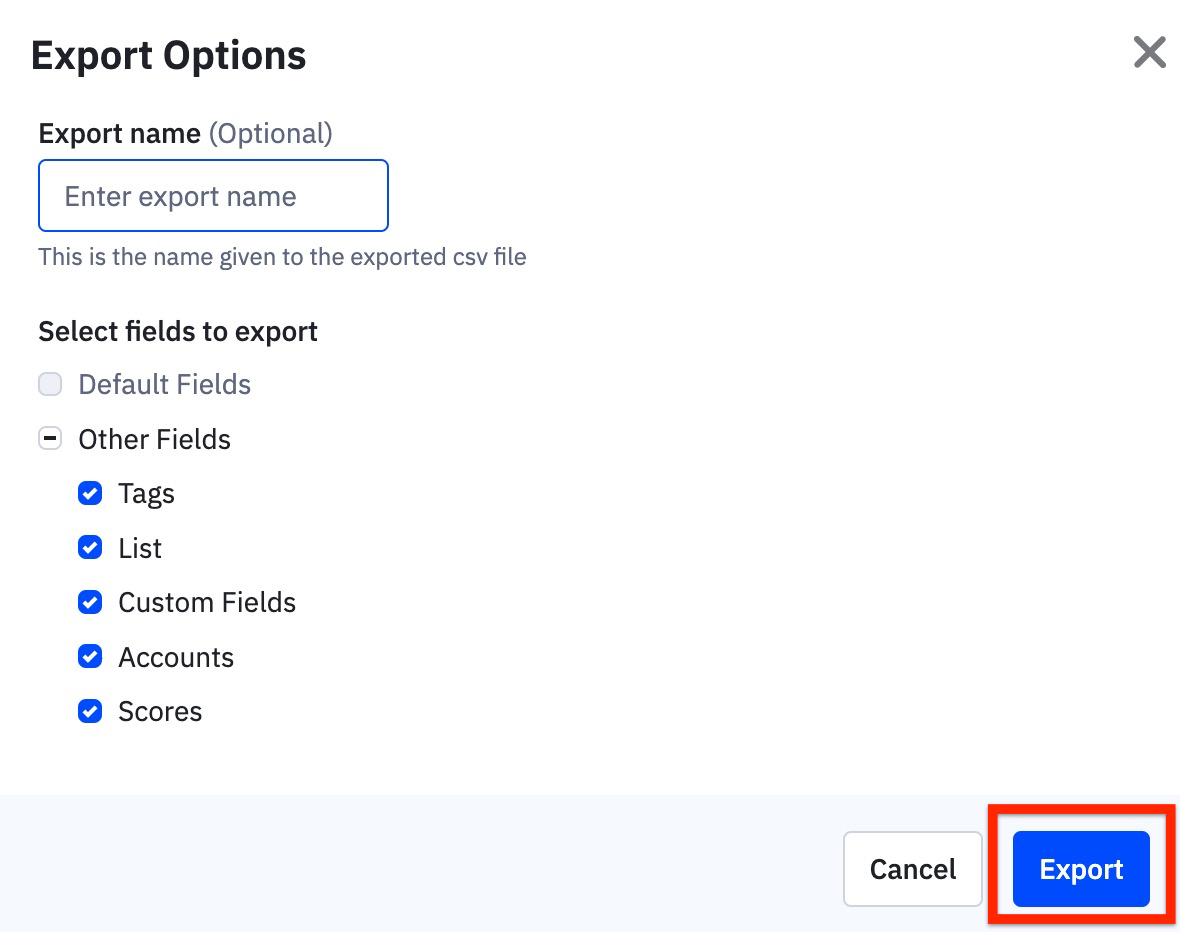Screen dimensions: 1185x932
Task: Start the export with the Export button
Action: (1080, 869)
